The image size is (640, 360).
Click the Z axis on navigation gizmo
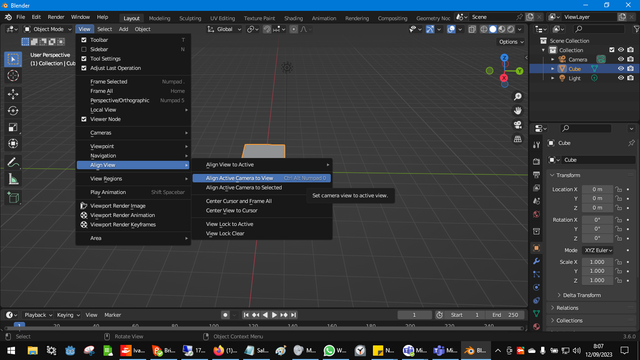click(504, 58)
